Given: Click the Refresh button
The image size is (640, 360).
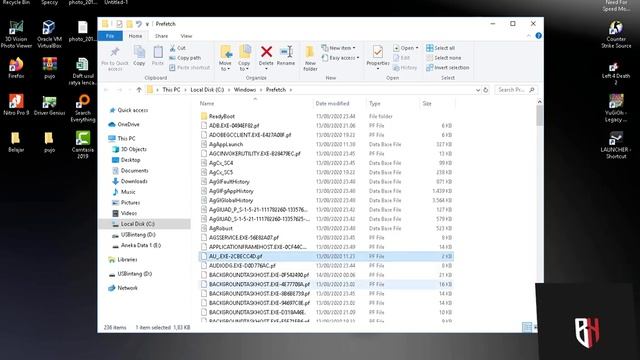Looking at the screenshot, I should point(485,90).
